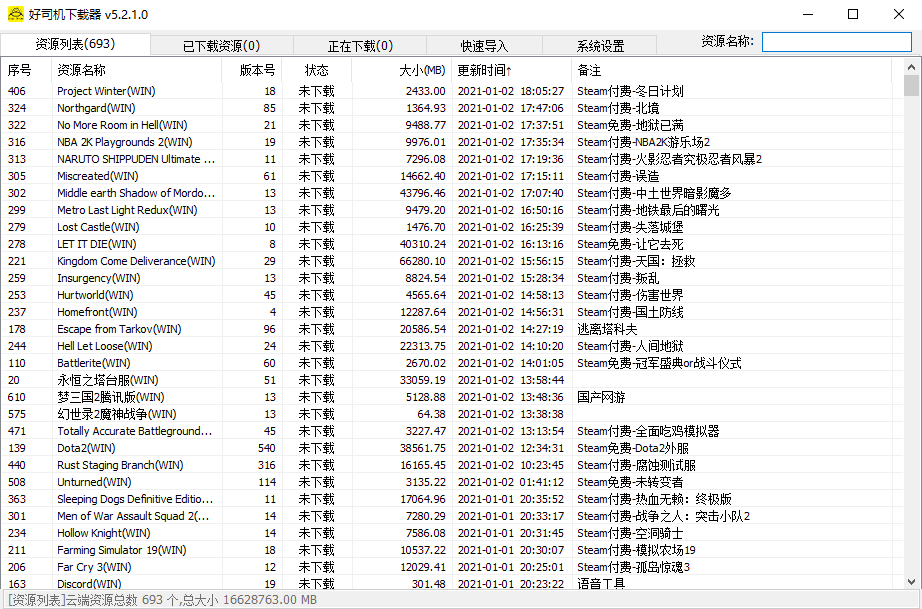Select Project Winter(WIN) row
This screenshot has height=609, width=922.
452,91
